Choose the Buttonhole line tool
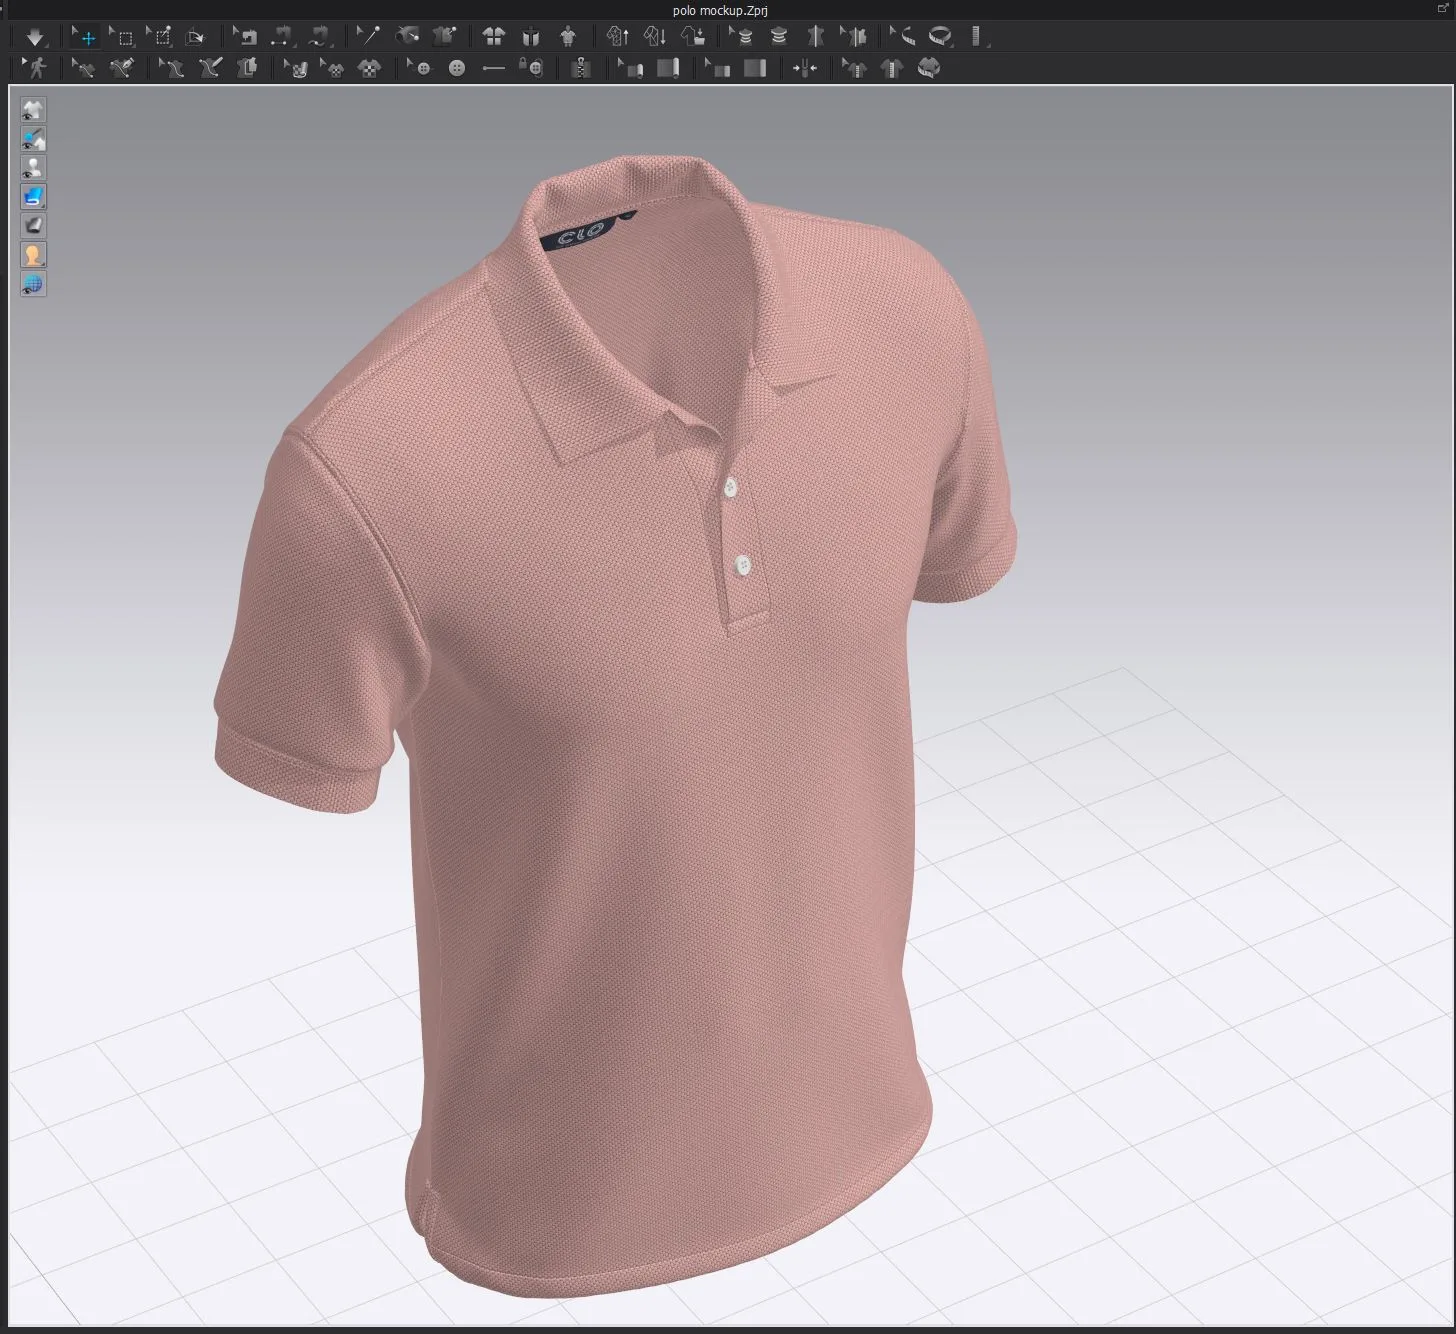The height and width of the screenshot is (1334, 1456). [x=494, y=68]
